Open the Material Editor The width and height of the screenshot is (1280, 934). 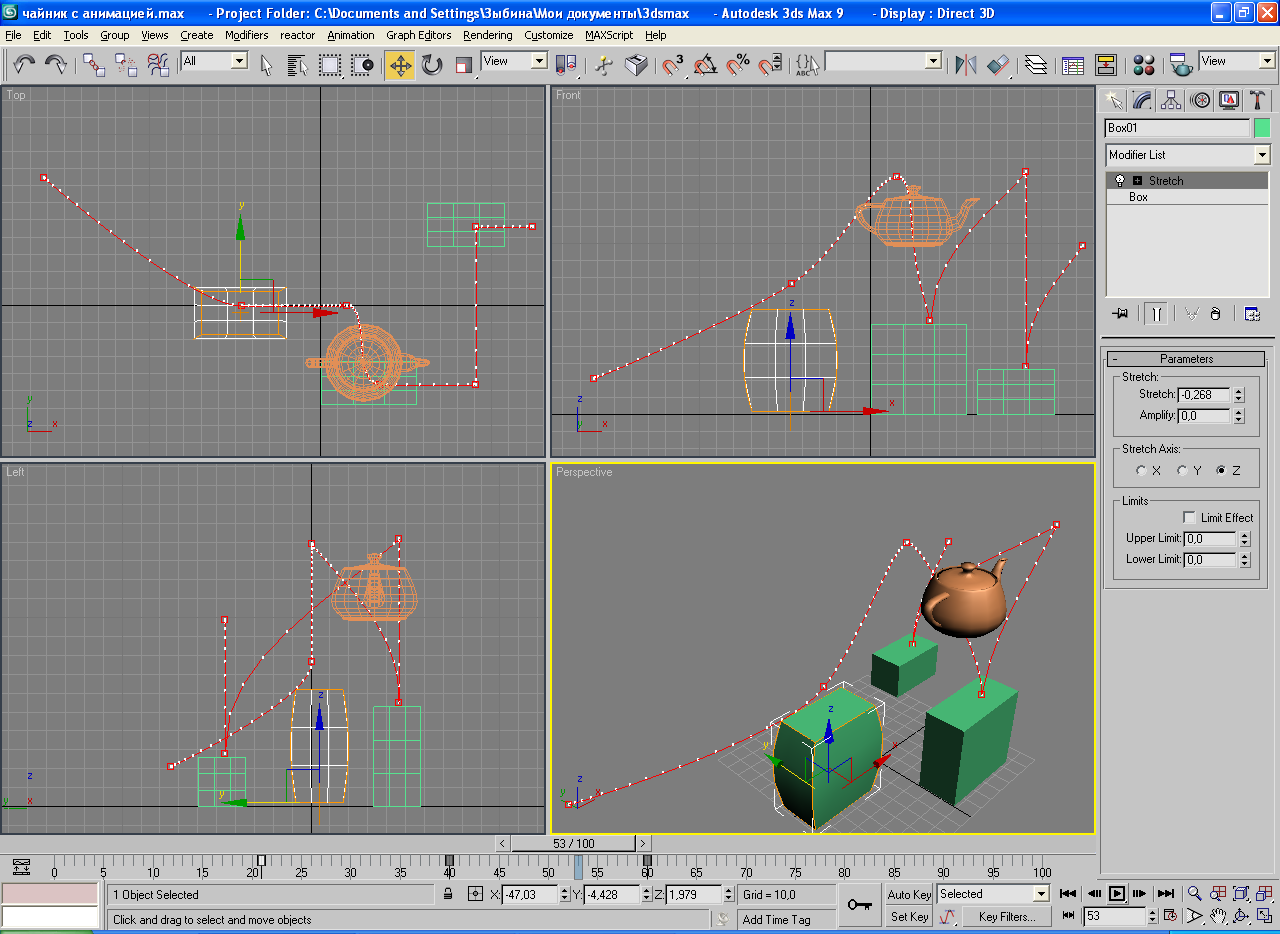pyautogui.click(x=1144, y=65)
